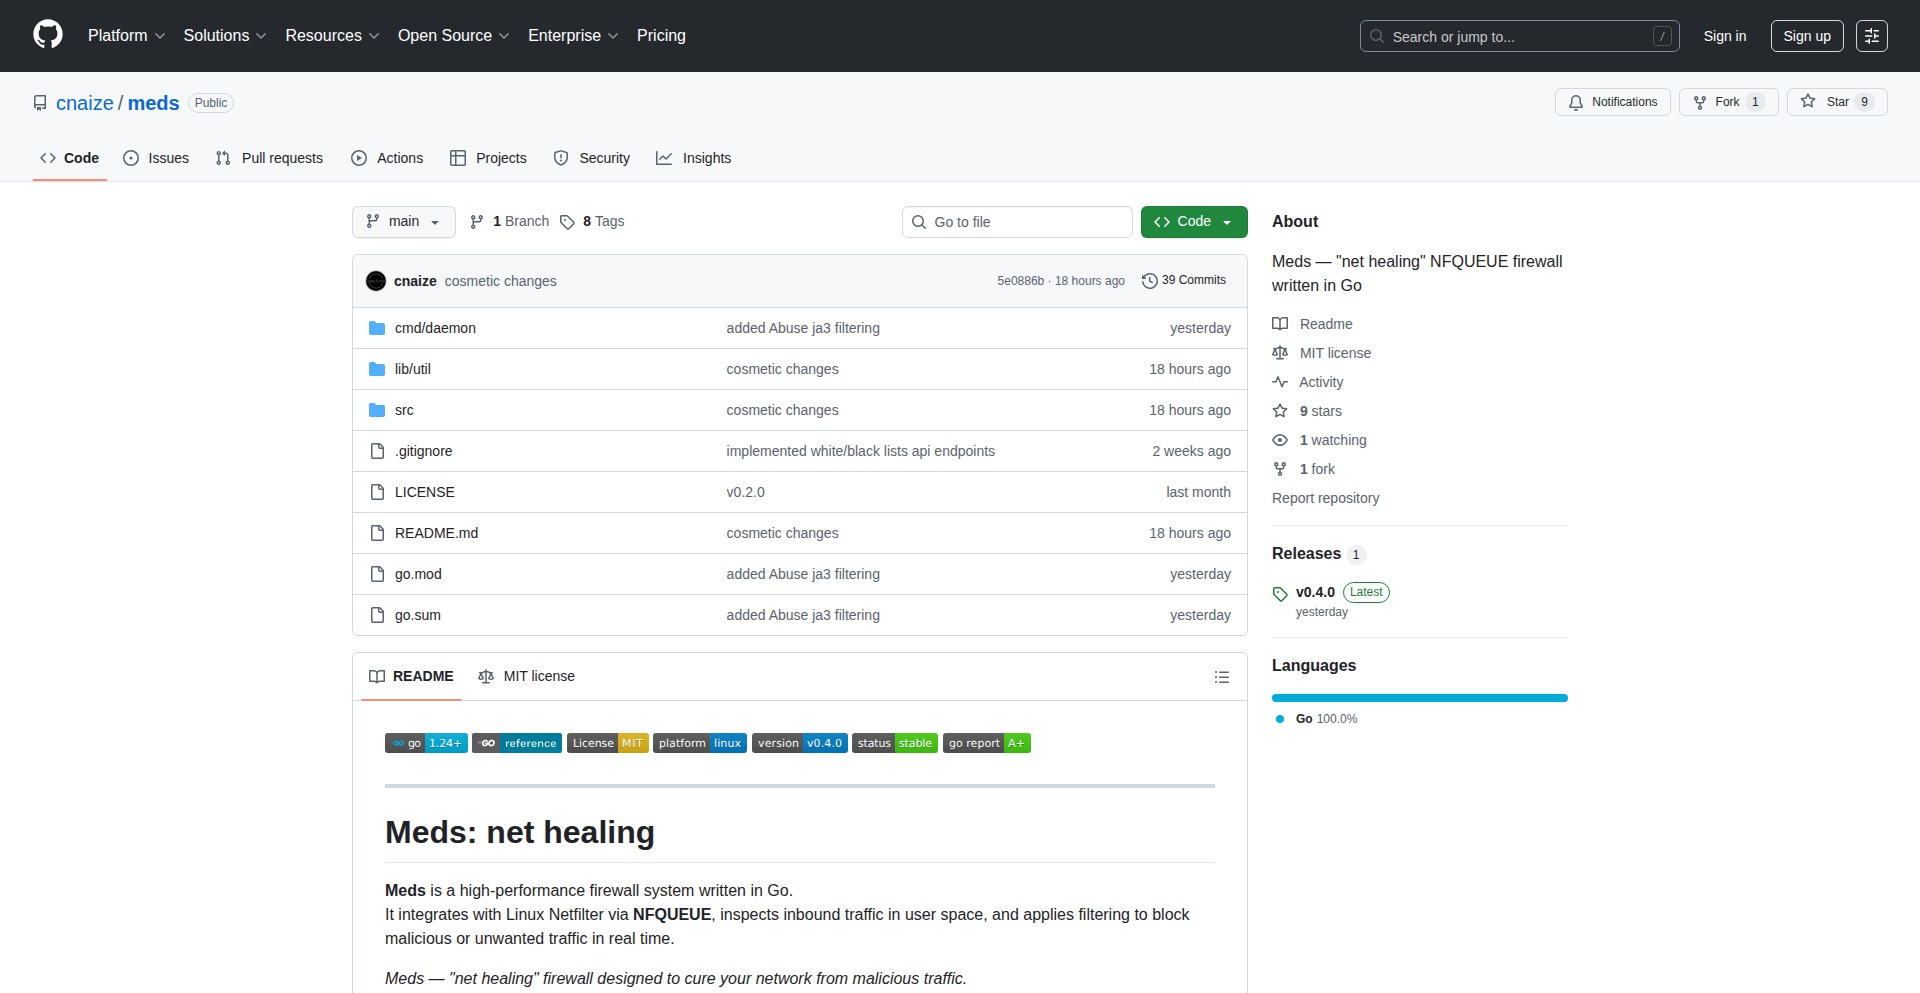Open the cmd/daemon folder icon
This screenshot has width=1920, height=993.
[x=377, y=328]
